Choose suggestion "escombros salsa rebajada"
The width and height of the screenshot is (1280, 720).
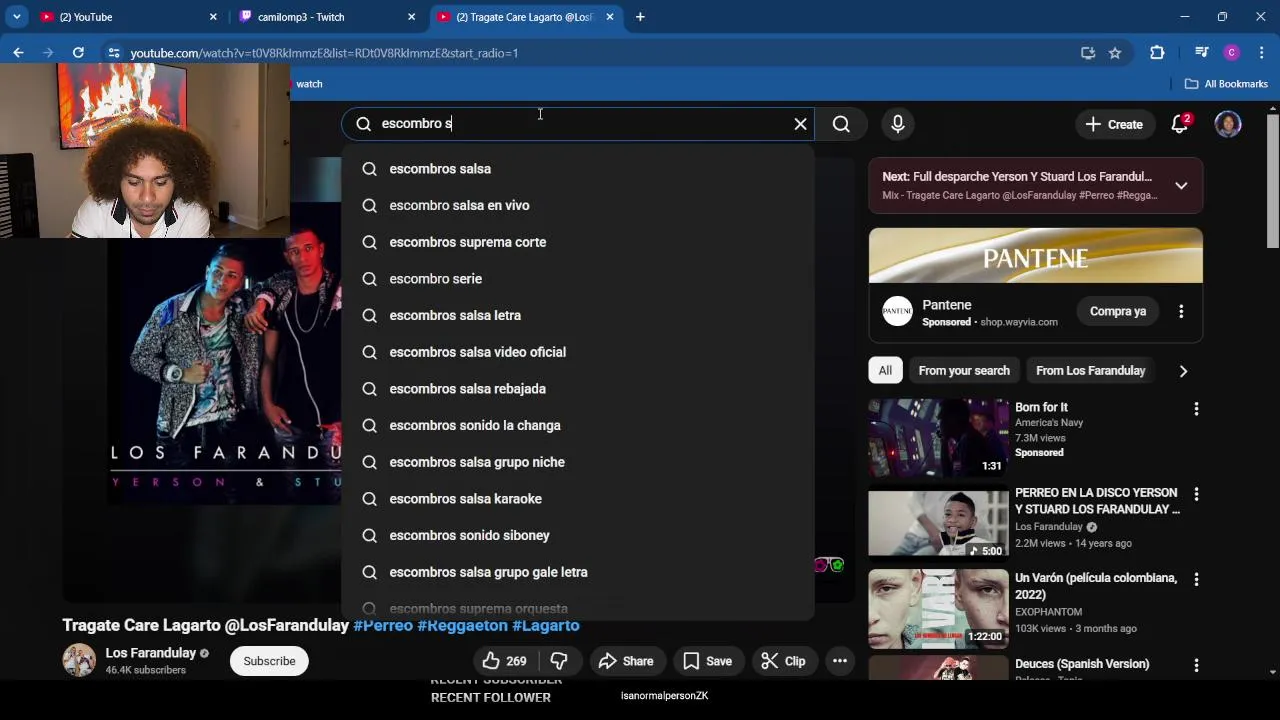coord(578,389)
